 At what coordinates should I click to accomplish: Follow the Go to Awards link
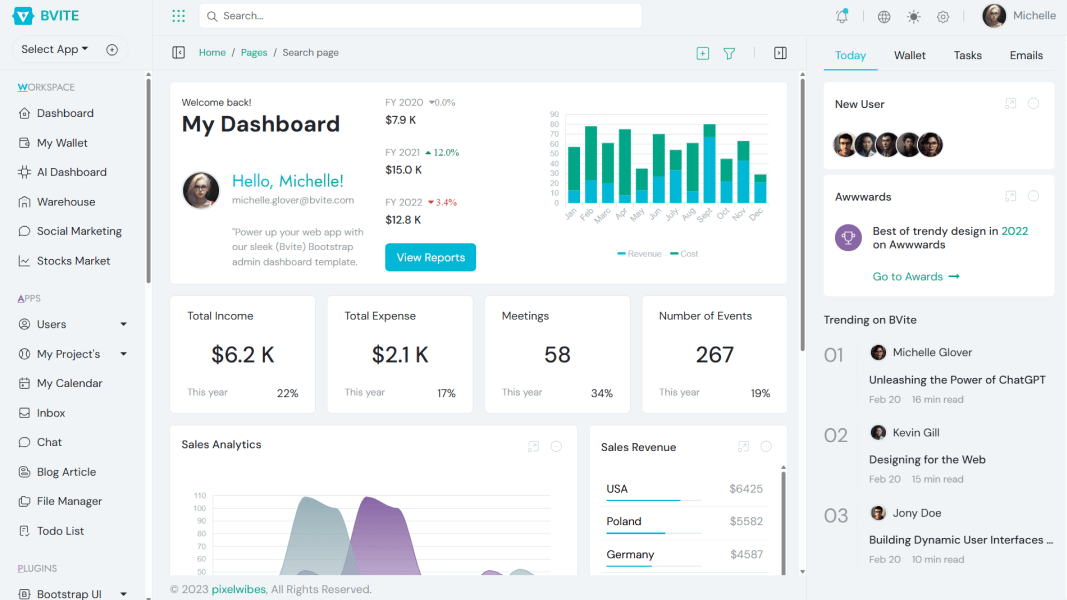[x=915, y=276]
